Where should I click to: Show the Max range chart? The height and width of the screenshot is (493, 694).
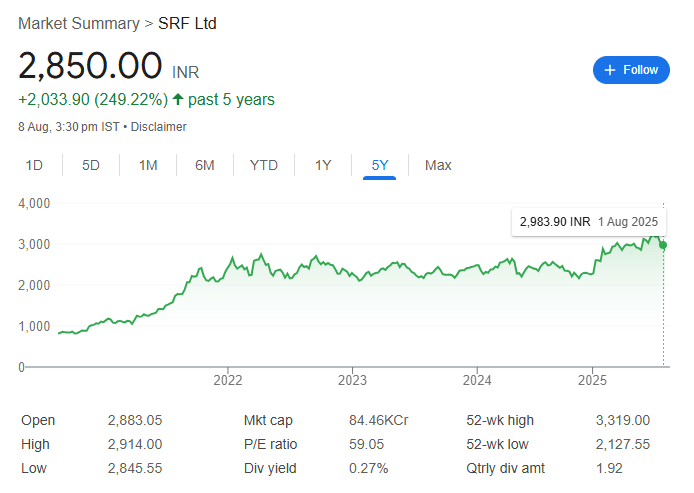(x=438, y=165)
